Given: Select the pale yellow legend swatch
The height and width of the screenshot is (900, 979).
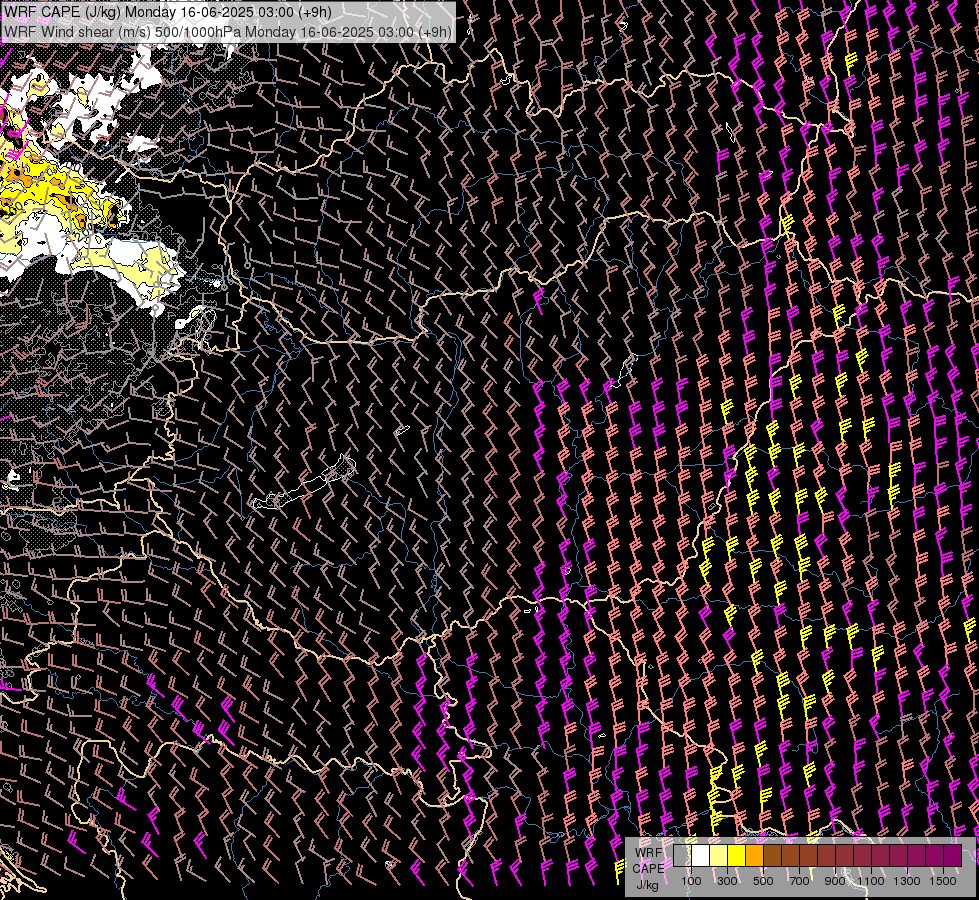Looking at the screenshot, I should click(x=719, y=855).
